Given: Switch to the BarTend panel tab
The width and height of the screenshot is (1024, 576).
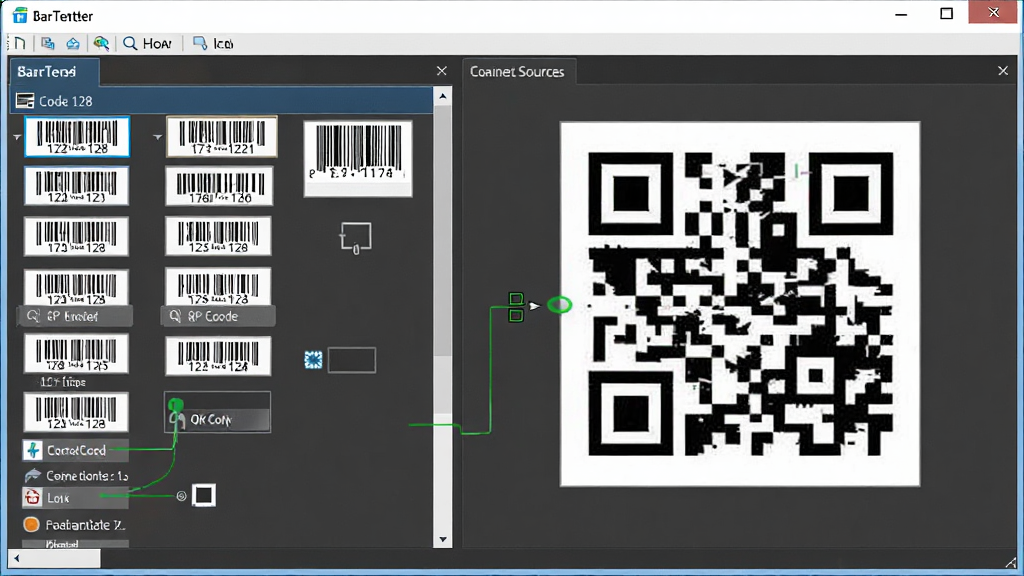Looking at the screenshot, I should 54,71.
